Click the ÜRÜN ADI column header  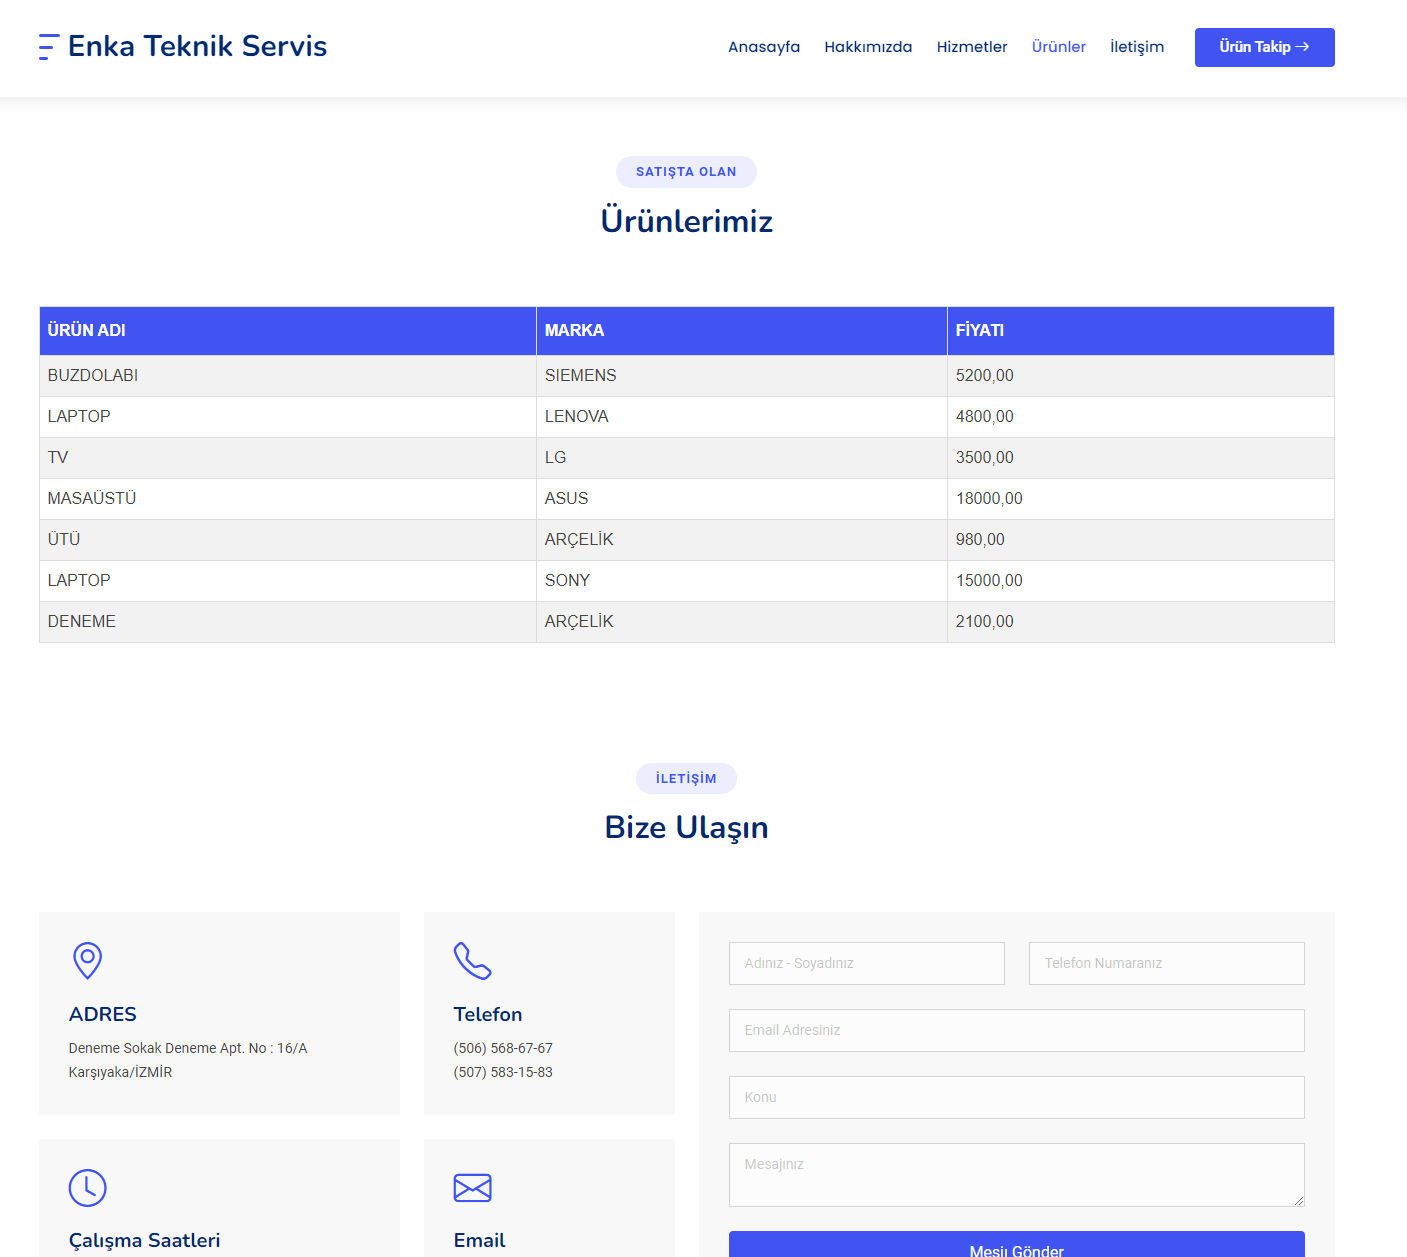pyautogui.click(x=87, y=330)
